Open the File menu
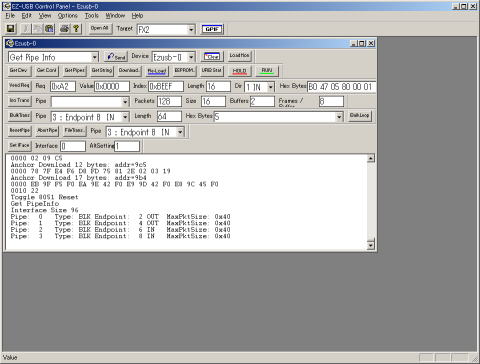 [10, 16]
